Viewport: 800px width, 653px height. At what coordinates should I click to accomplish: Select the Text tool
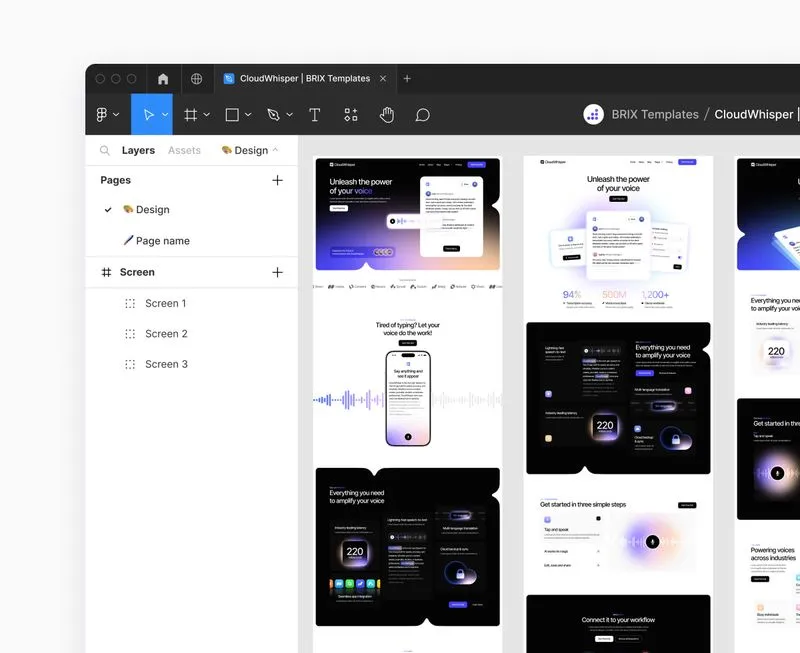pos(314,114)
